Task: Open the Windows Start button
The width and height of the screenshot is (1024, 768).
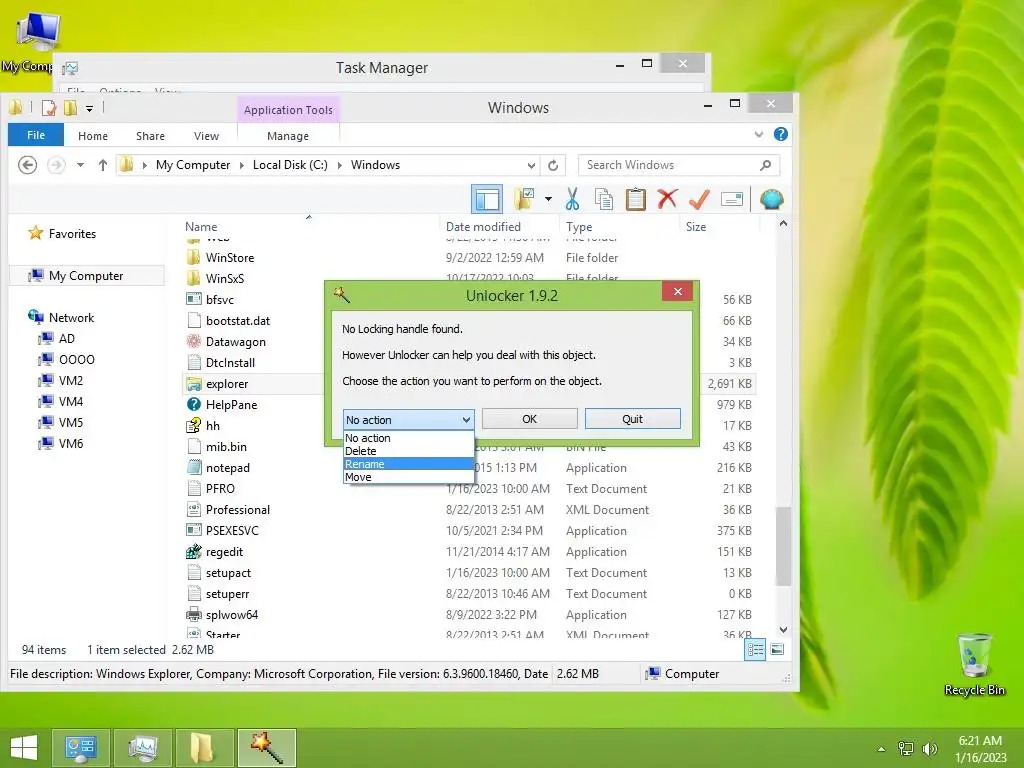Action: pyautogui.click(x=24, y=748)
